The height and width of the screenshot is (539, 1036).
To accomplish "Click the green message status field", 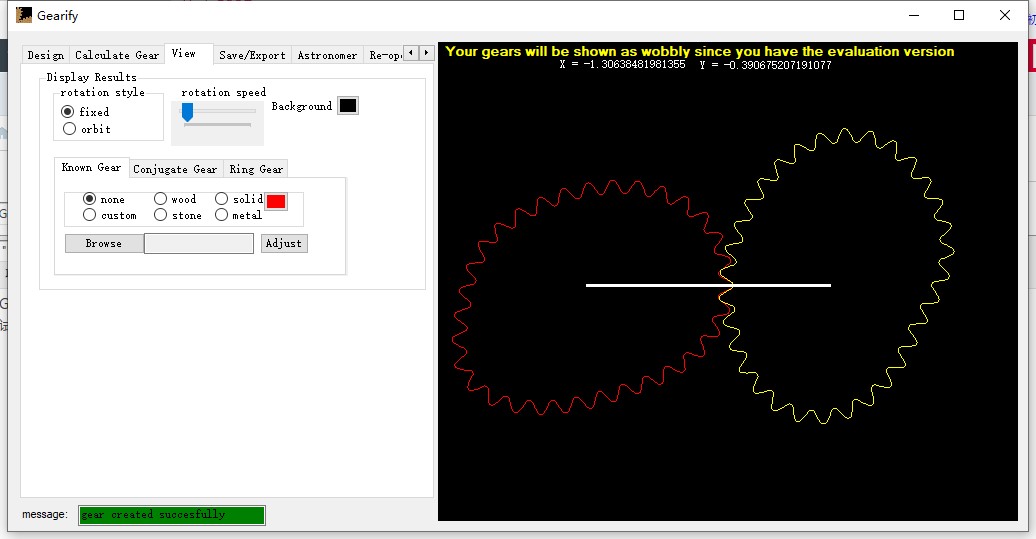I will coord(172,515).
